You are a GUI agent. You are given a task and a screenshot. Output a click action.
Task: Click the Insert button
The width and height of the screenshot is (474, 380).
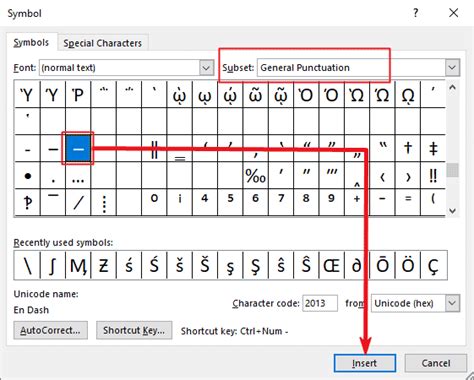tap(365, 363)
